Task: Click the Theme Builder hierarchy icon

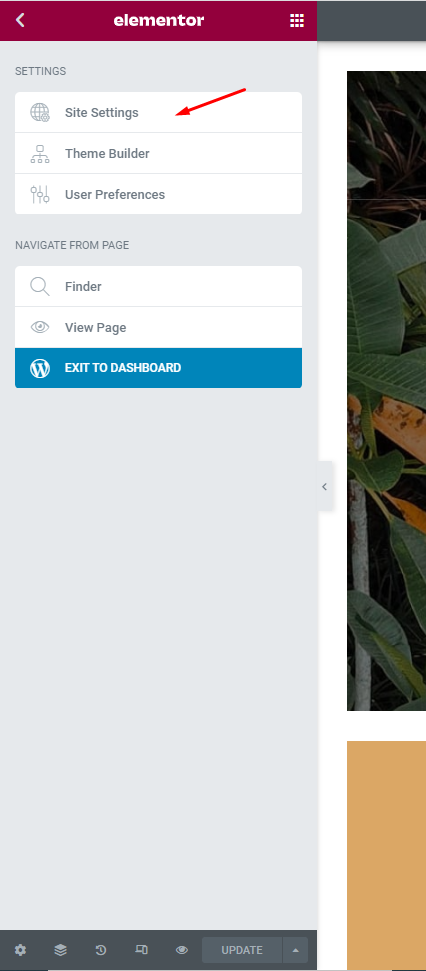Action: (x=40, y=154)
